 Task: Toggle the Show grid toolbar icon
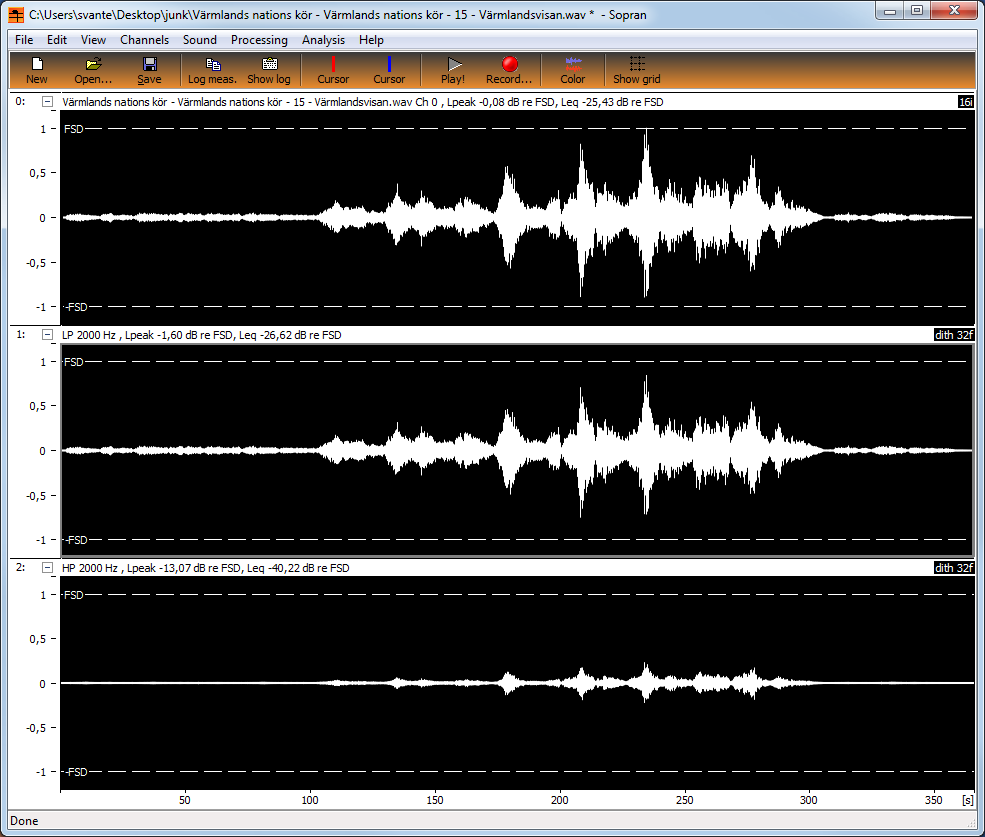pos(636,70)
